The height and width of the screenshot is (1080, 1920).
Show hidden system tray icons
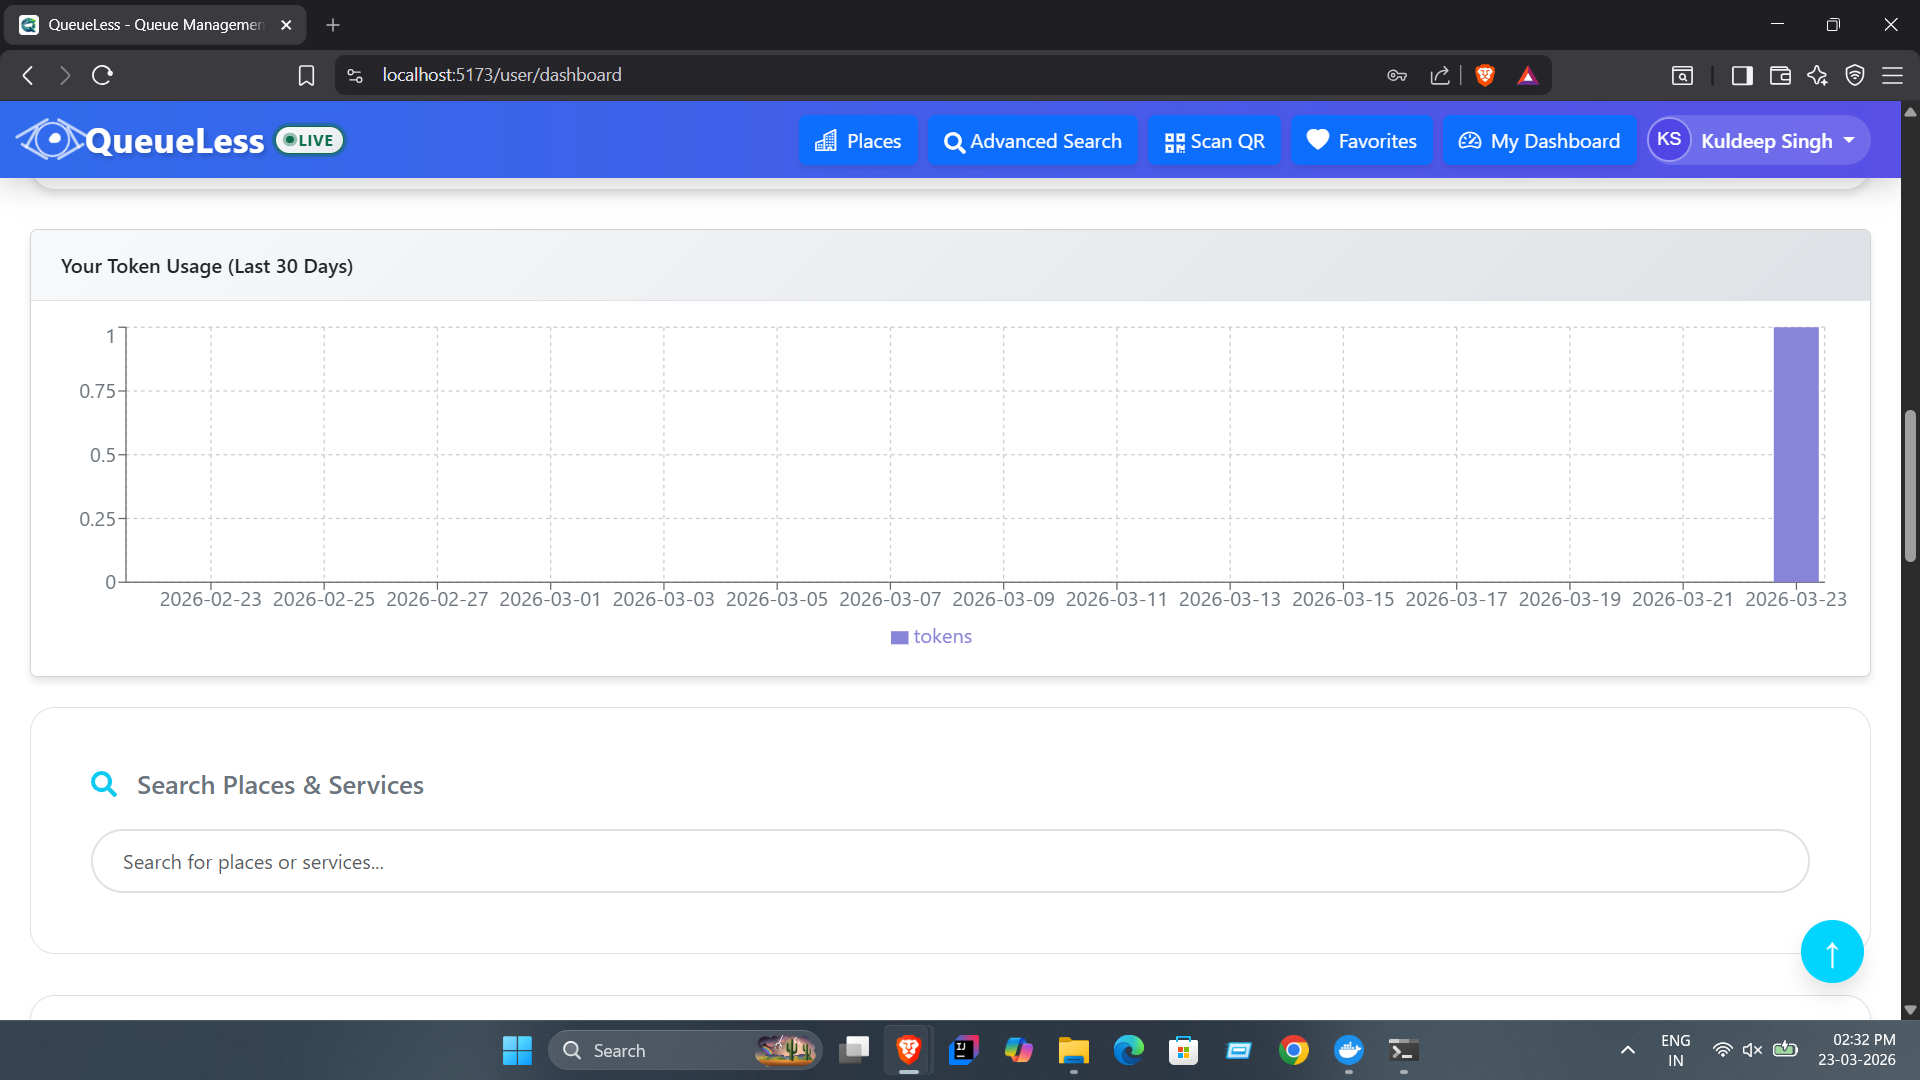pyautogui.click(x=1627, y=1050)
